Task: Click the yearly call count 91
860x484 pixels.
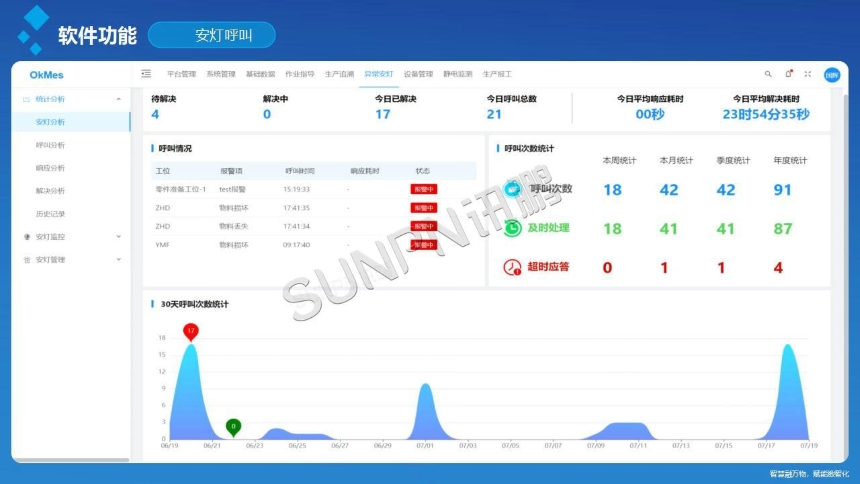Action: [x=783, y=190]
